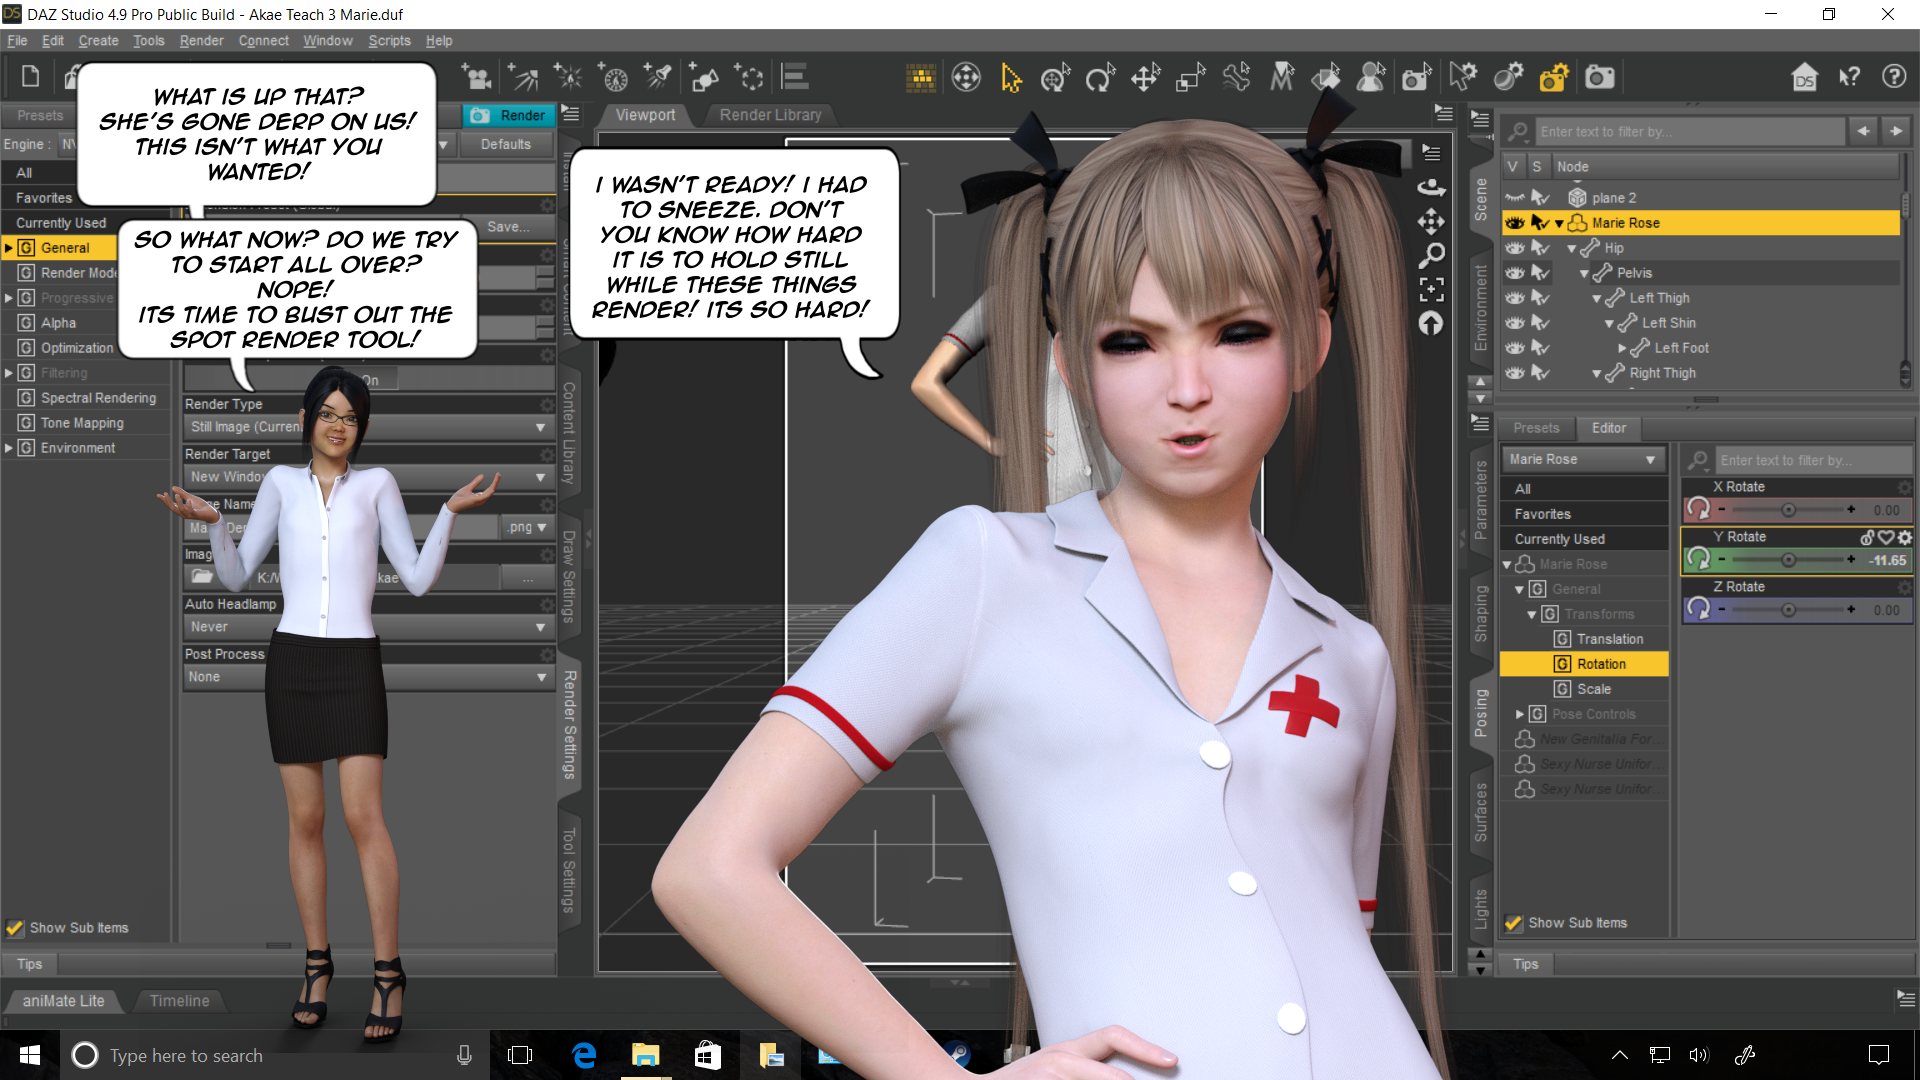The height and width of the screenshot is (1080, 1920).
Task: Open the Scripts menu
Action: (389, 41)
